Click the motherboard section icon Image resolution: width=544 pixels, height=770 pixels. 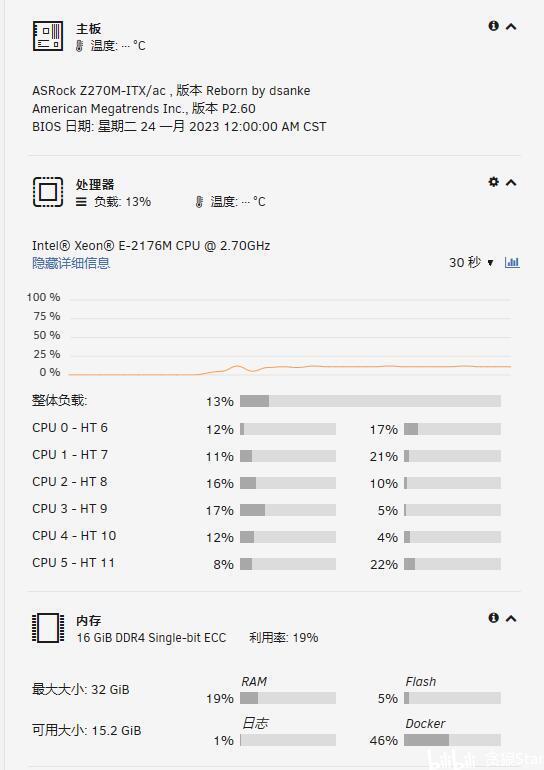click(x=48, y=36)
